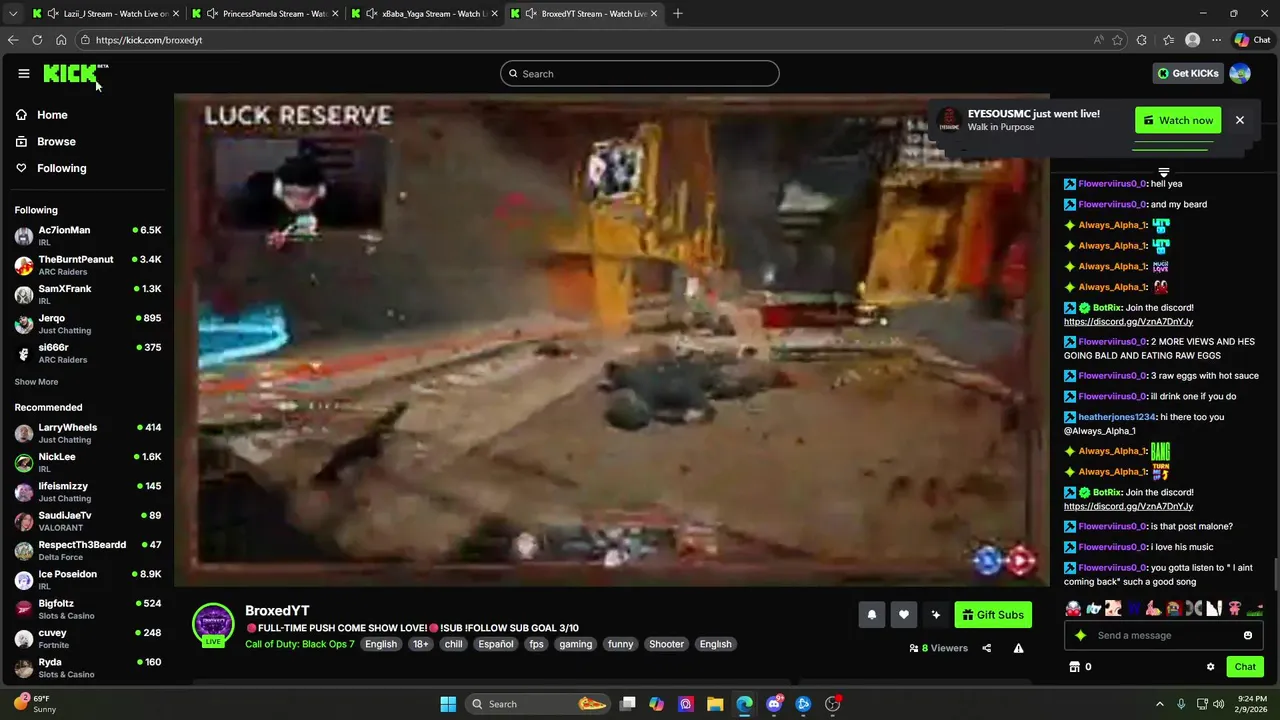Open the emoji picker in message box

click(x=1247, y=635)
